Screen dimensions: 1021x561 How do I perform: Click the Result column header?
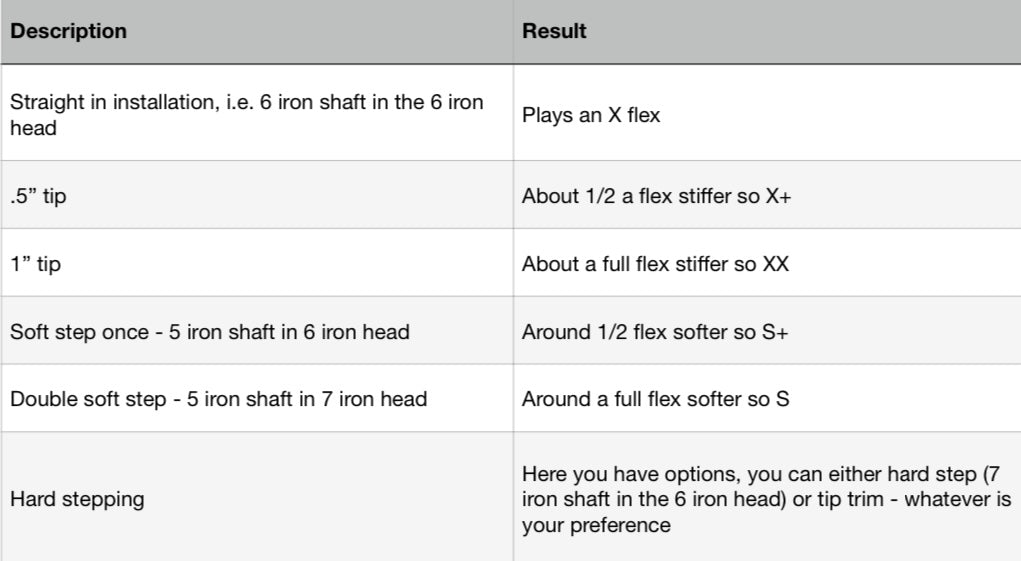pyautogui.click(x=554, y=31)
